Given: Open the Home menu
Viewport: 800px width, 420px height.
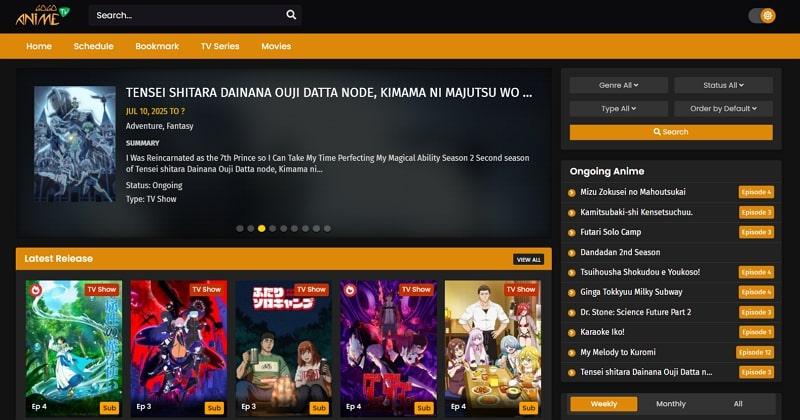Looking at the screenshot, I should coord(39,46).
